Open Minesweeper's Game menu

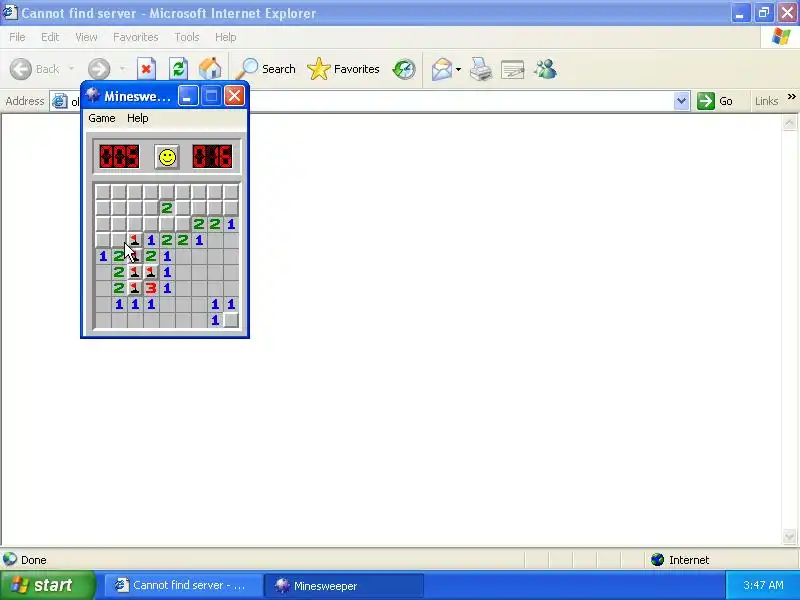[102, 118]
